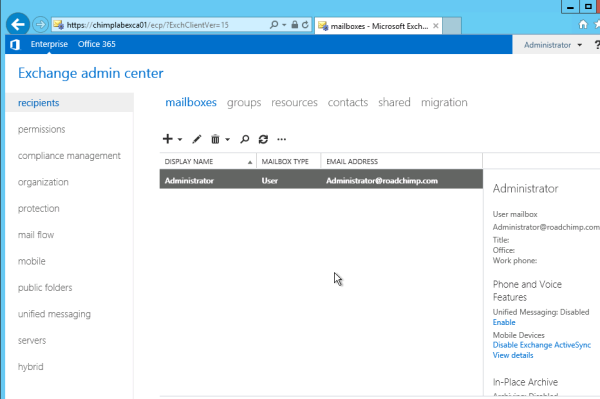Expand the Delete dropdown arrow
The width and height of the screenshot is (600, 399).
227,140
